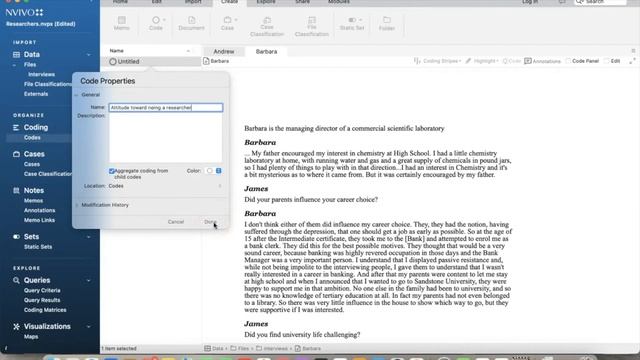Screen dimensions: 640x360
Task: Toggle Aggregate coding from child codes checkbox
Action: click(x=112, y=171)
